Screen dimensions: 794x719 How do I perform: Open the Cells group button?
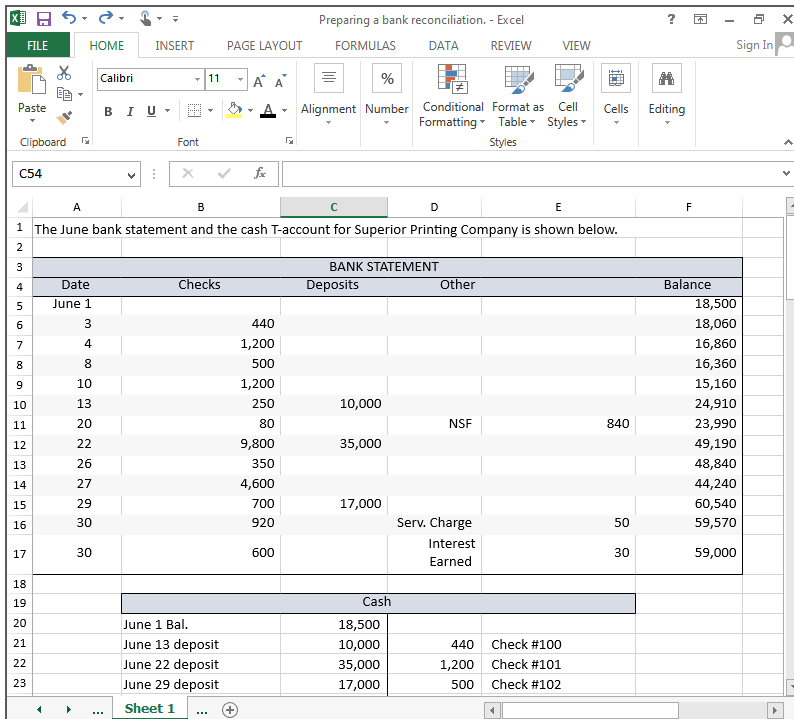[616, 95]
